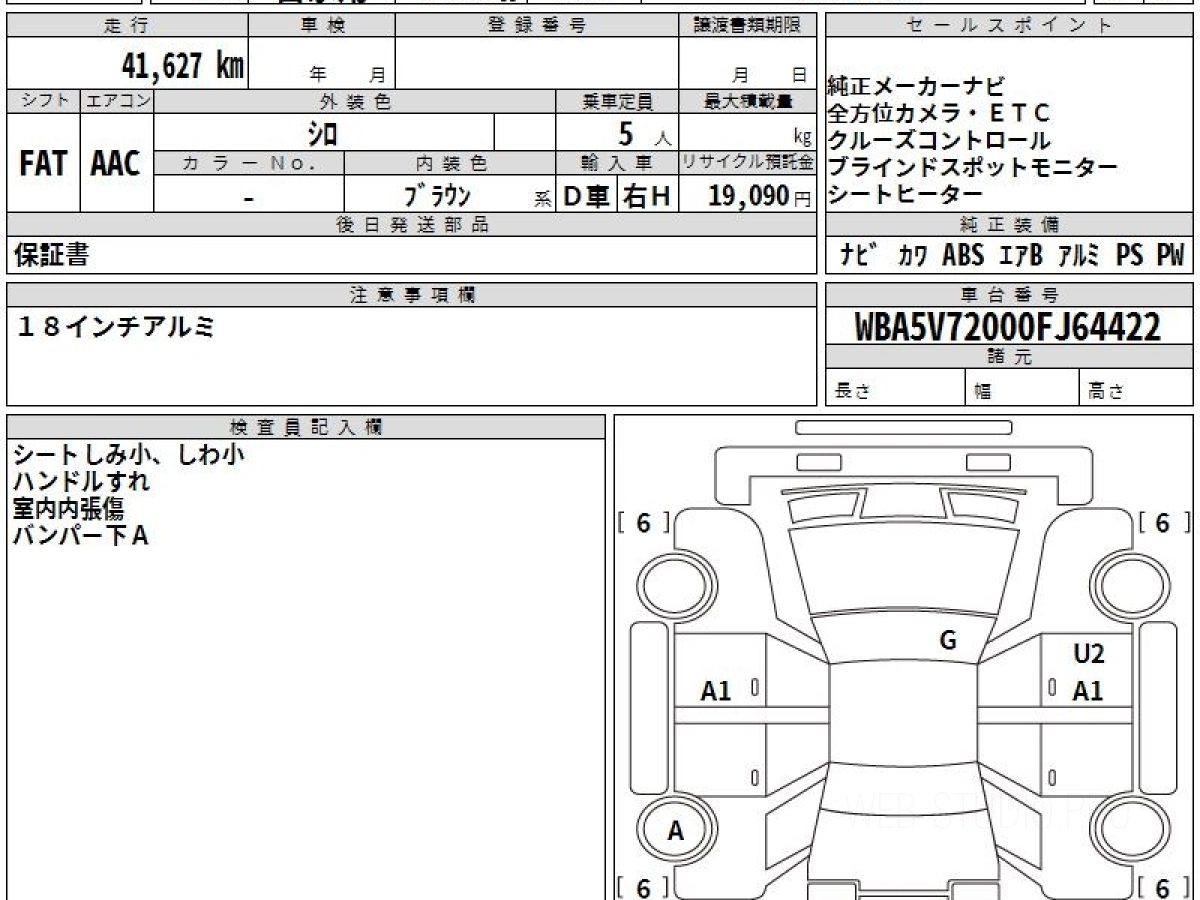Click the 長さ dimension label
This screenshot has width=1200, height=900.
click(x=852, y=392)
